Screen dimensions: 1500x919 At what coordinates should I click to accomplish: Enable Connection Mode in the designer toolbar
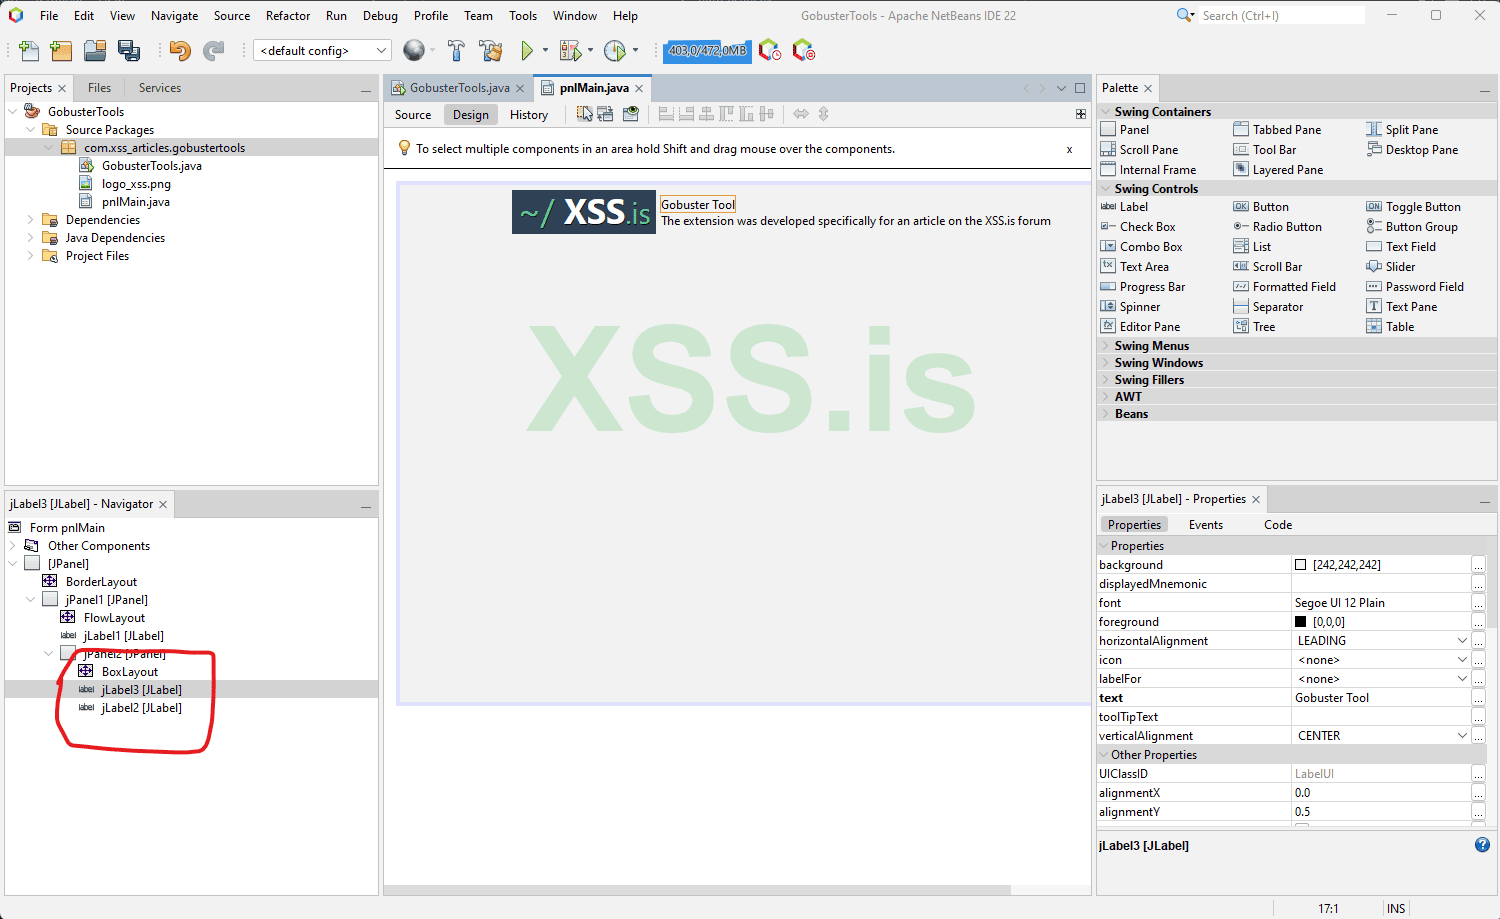click(606, 114)
